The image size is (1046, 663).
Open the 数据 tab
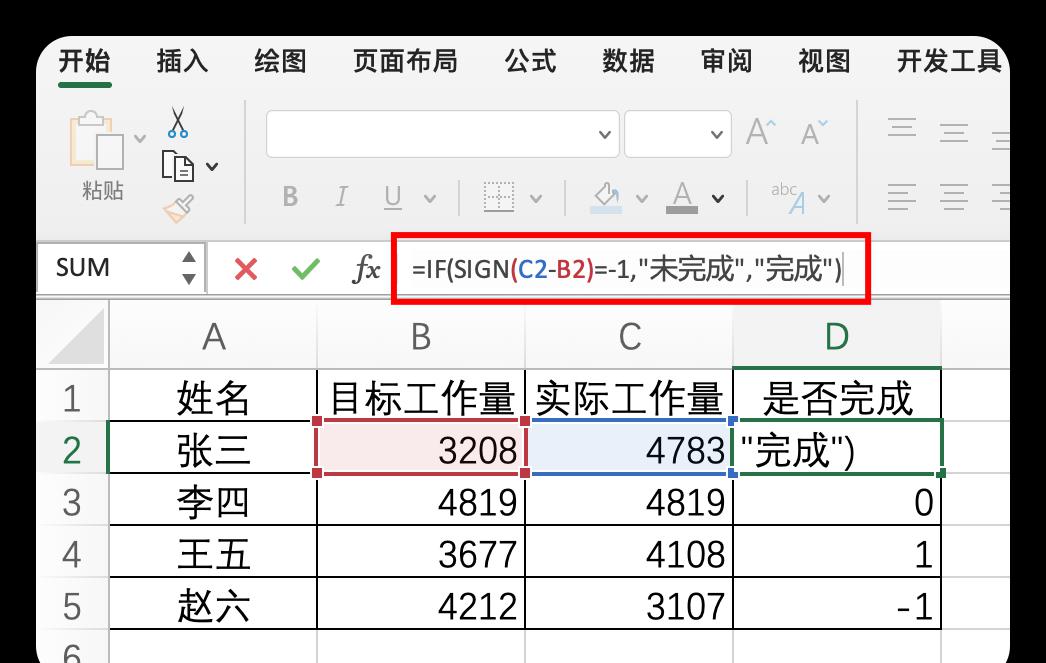click(628, 61)
